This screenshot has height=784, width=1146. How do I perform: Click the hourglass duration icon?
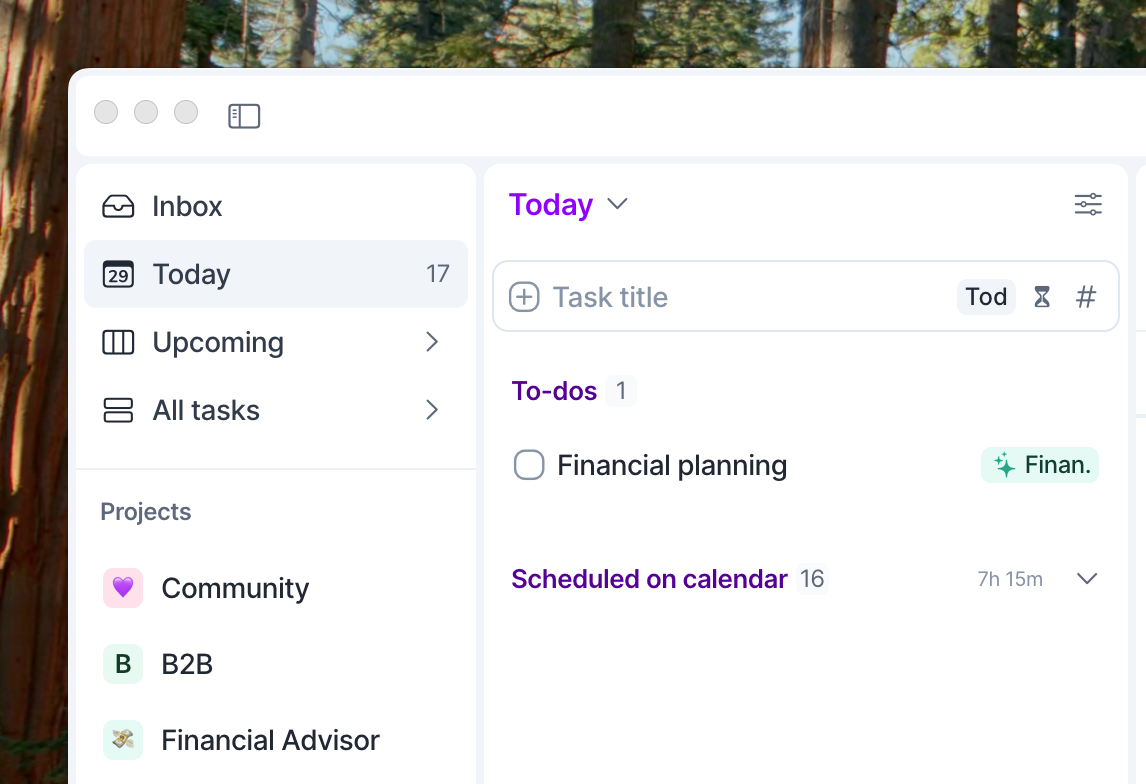coord(1042,297)
